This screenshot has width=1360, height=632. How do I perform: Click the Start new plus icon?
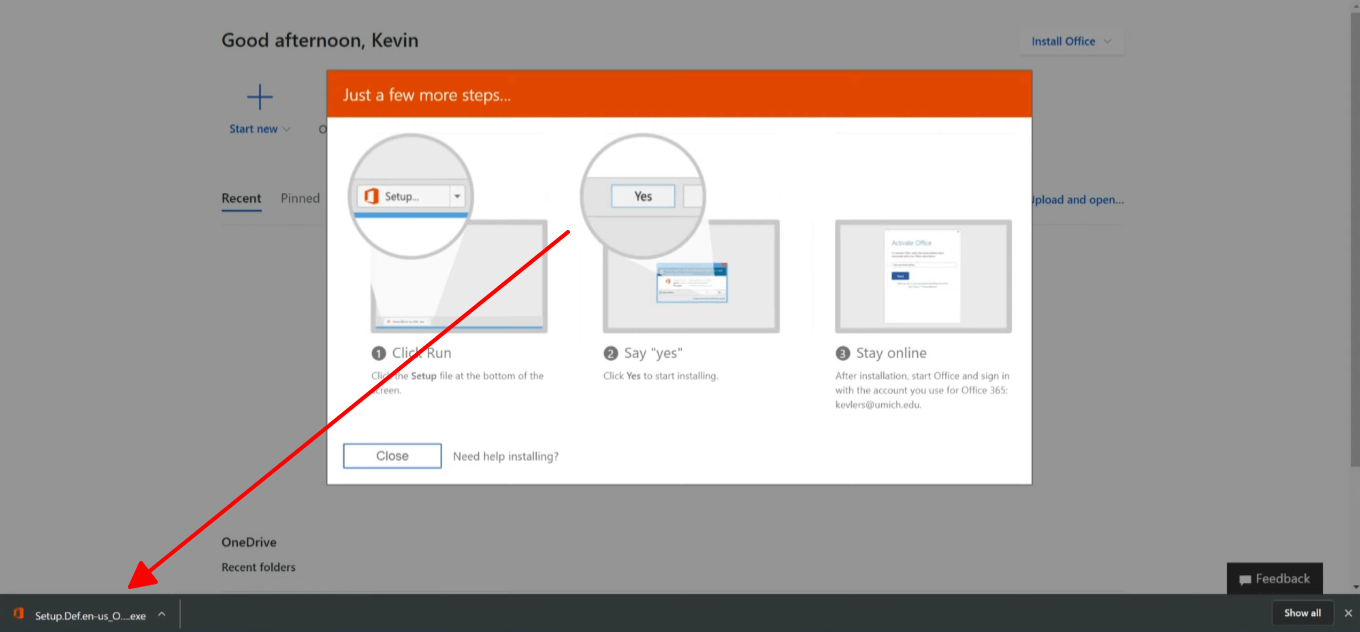click(x=260, y=97)
